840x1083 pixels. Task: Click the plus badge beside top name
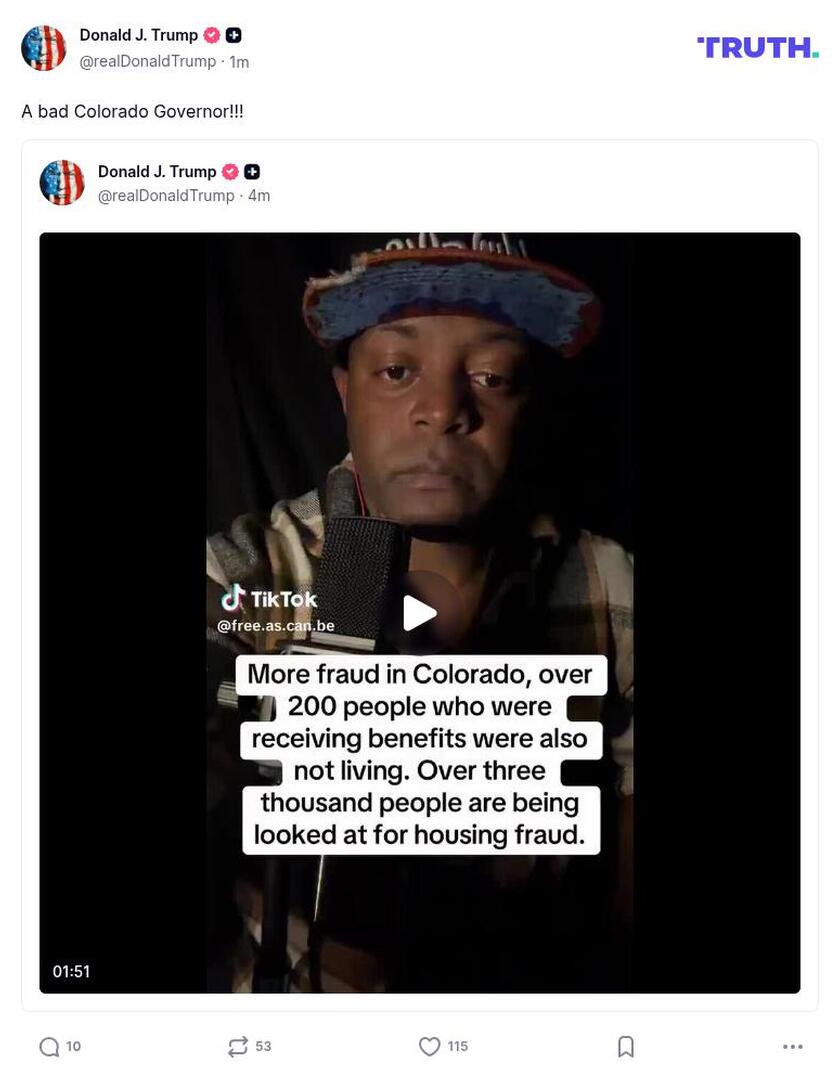(x=233, y=35)
